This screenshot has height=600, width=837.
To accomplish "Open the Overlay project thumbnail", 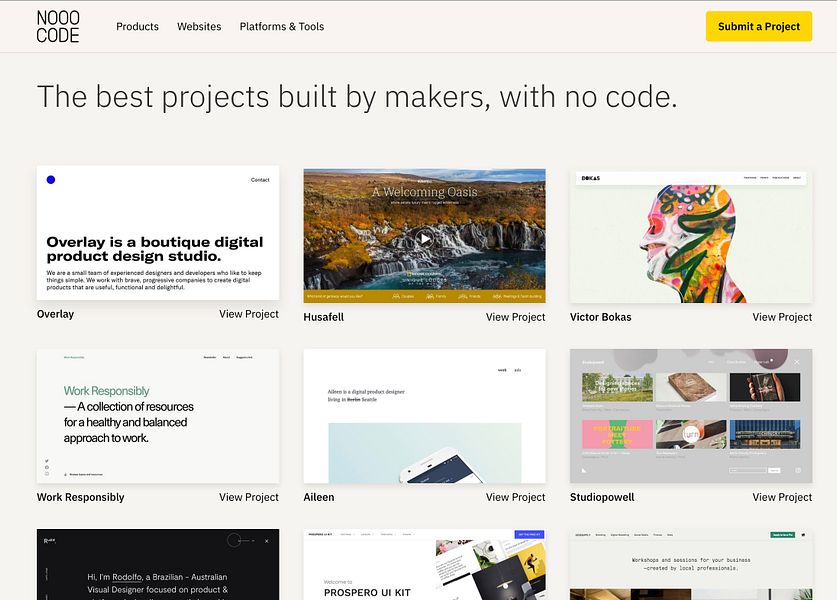I will point(158,233).
